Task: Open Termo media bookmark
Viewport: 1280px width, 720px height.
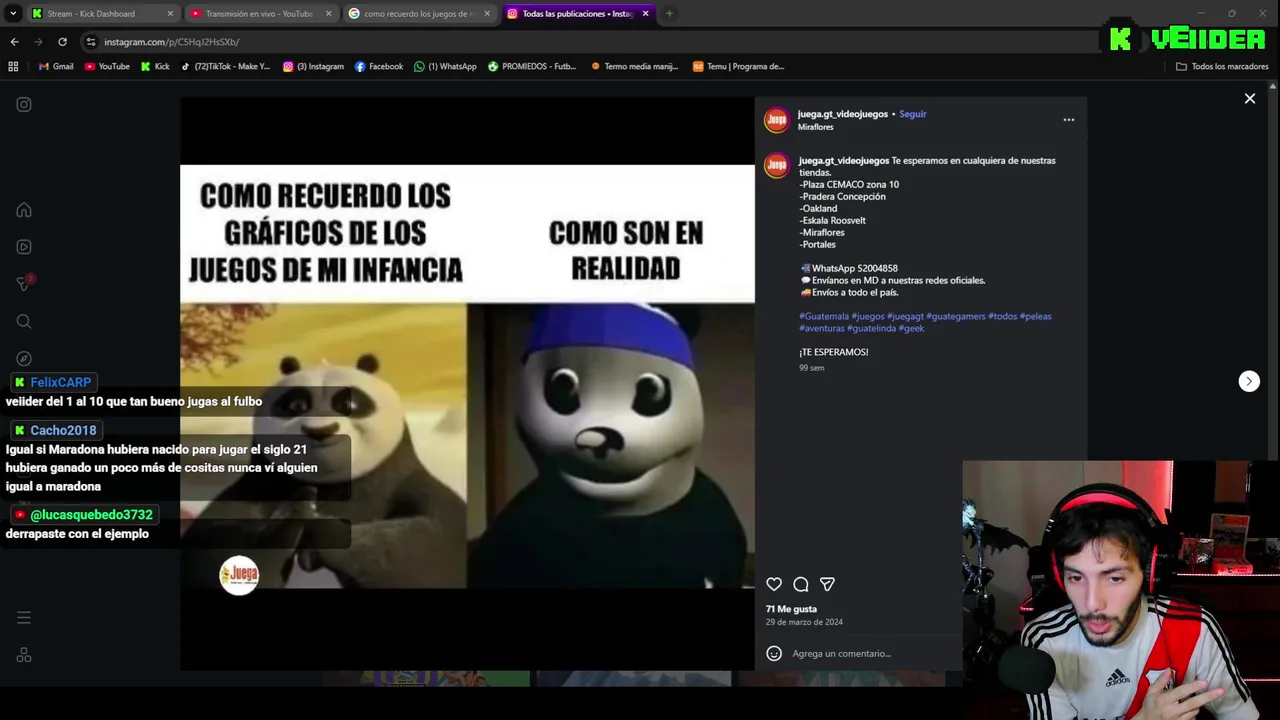Action: [635, 66]
